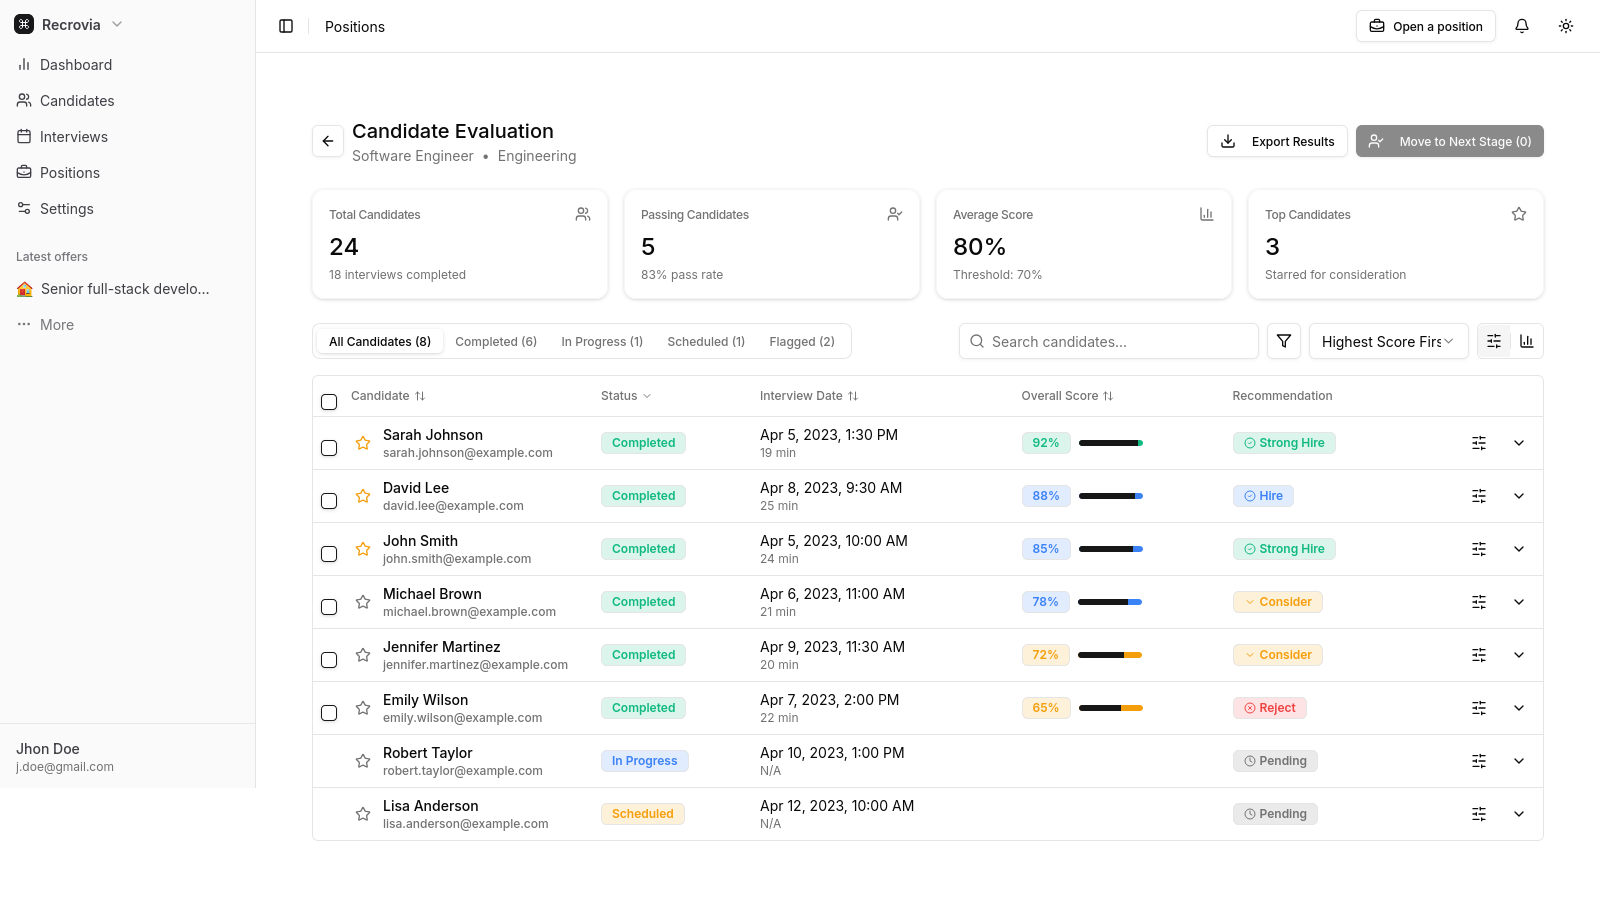Expand John Smith's row details

tap(1519, 549)
